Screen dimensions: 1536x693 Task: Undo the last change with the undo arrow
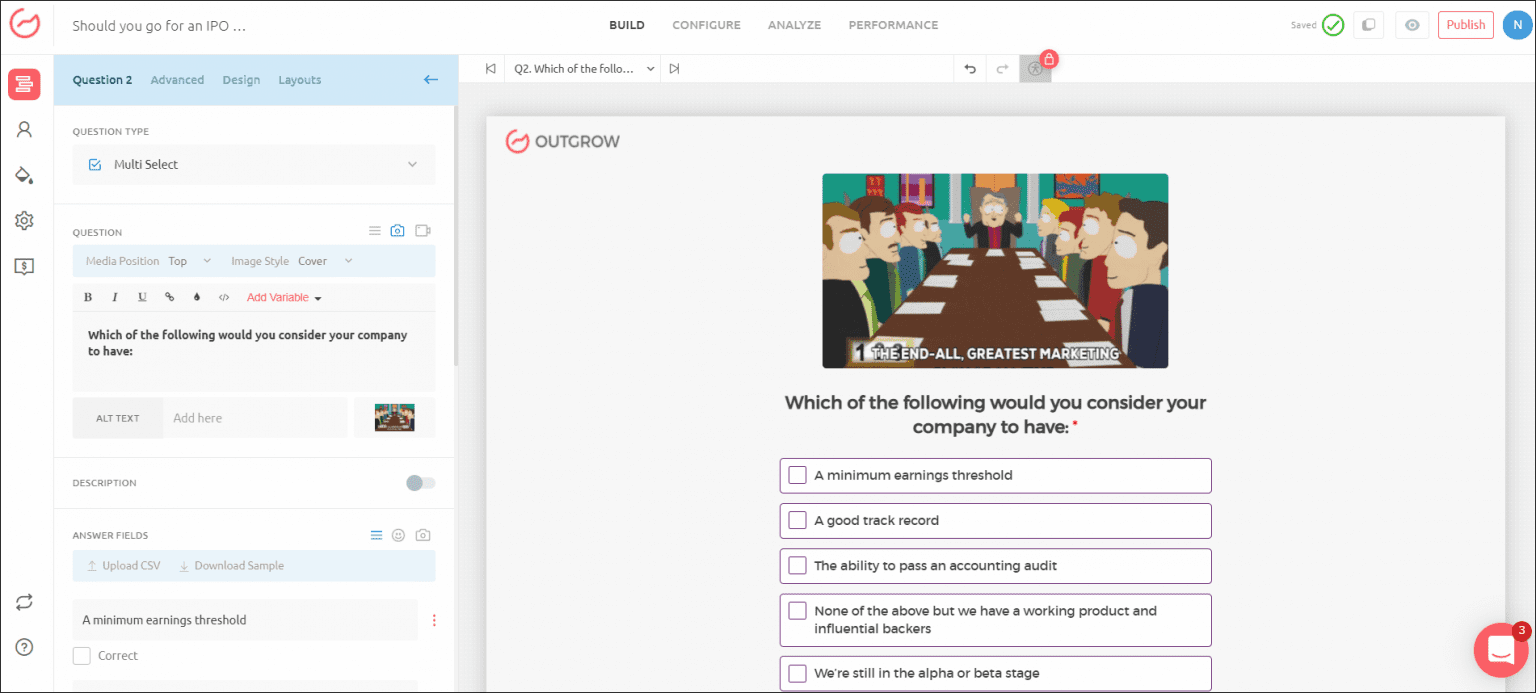[x=969, y=68]
